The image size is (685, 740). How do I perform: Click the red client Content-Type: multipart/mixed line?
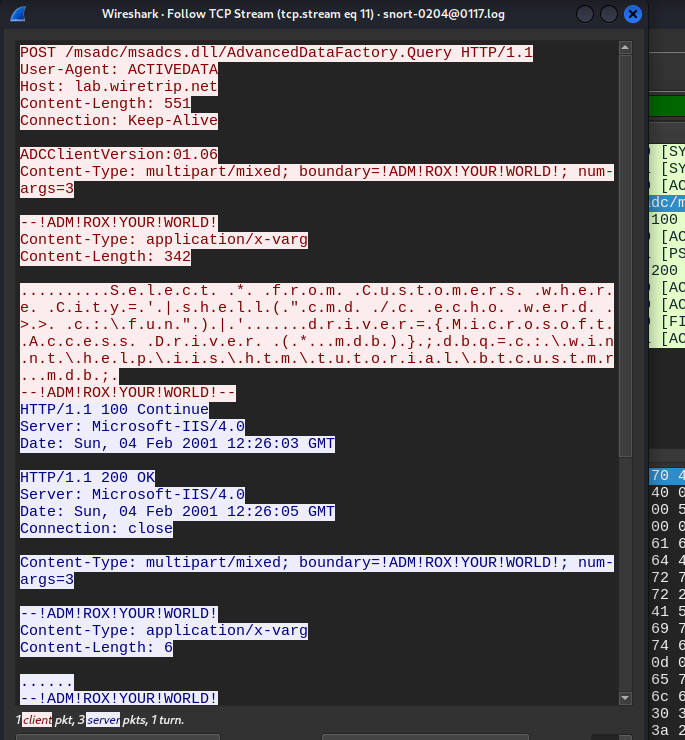tap(317, 180)
